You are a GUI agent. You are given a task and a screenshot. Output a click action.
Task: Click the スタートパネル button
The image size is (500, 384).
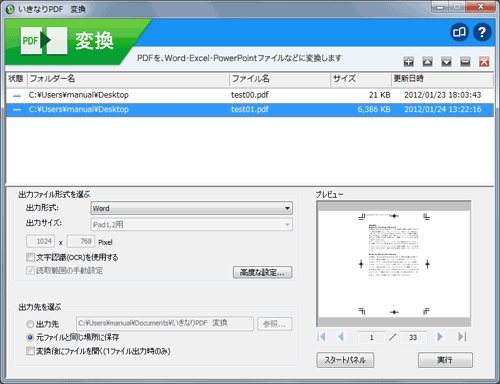click(345, 360)
